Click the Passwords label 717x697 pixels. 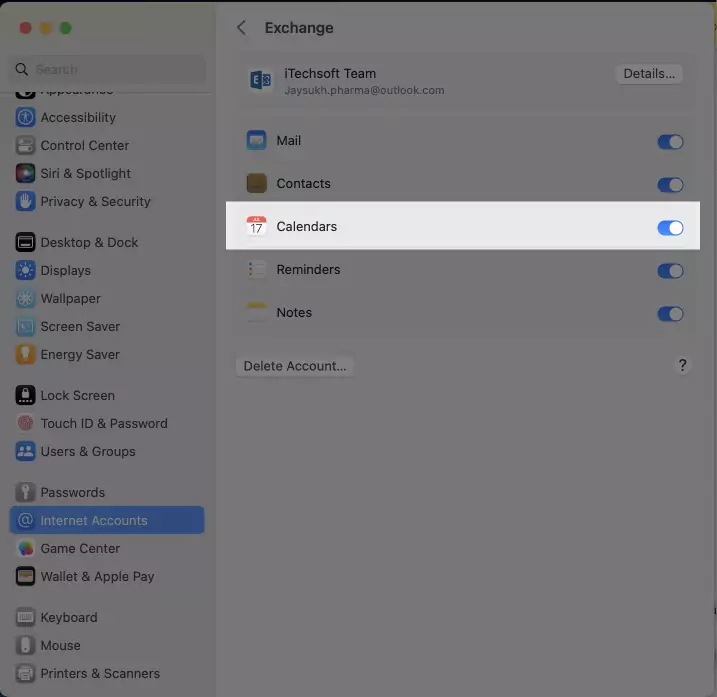pos(73,492)
